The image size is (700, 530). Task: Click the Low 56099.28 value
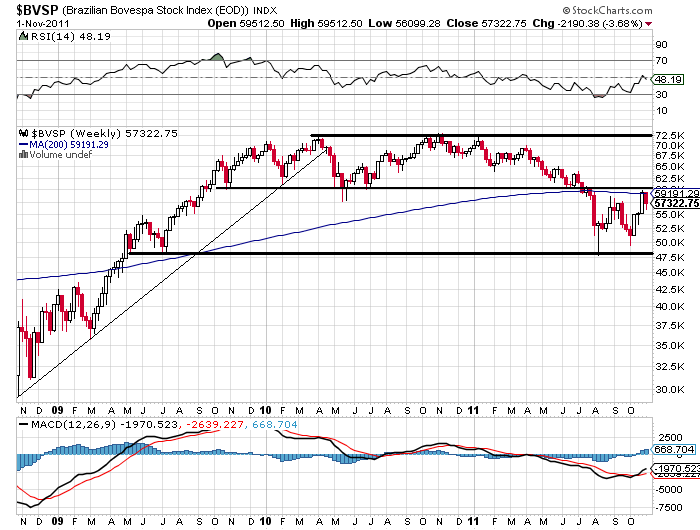pyautogui.click(x=404, y=23)
